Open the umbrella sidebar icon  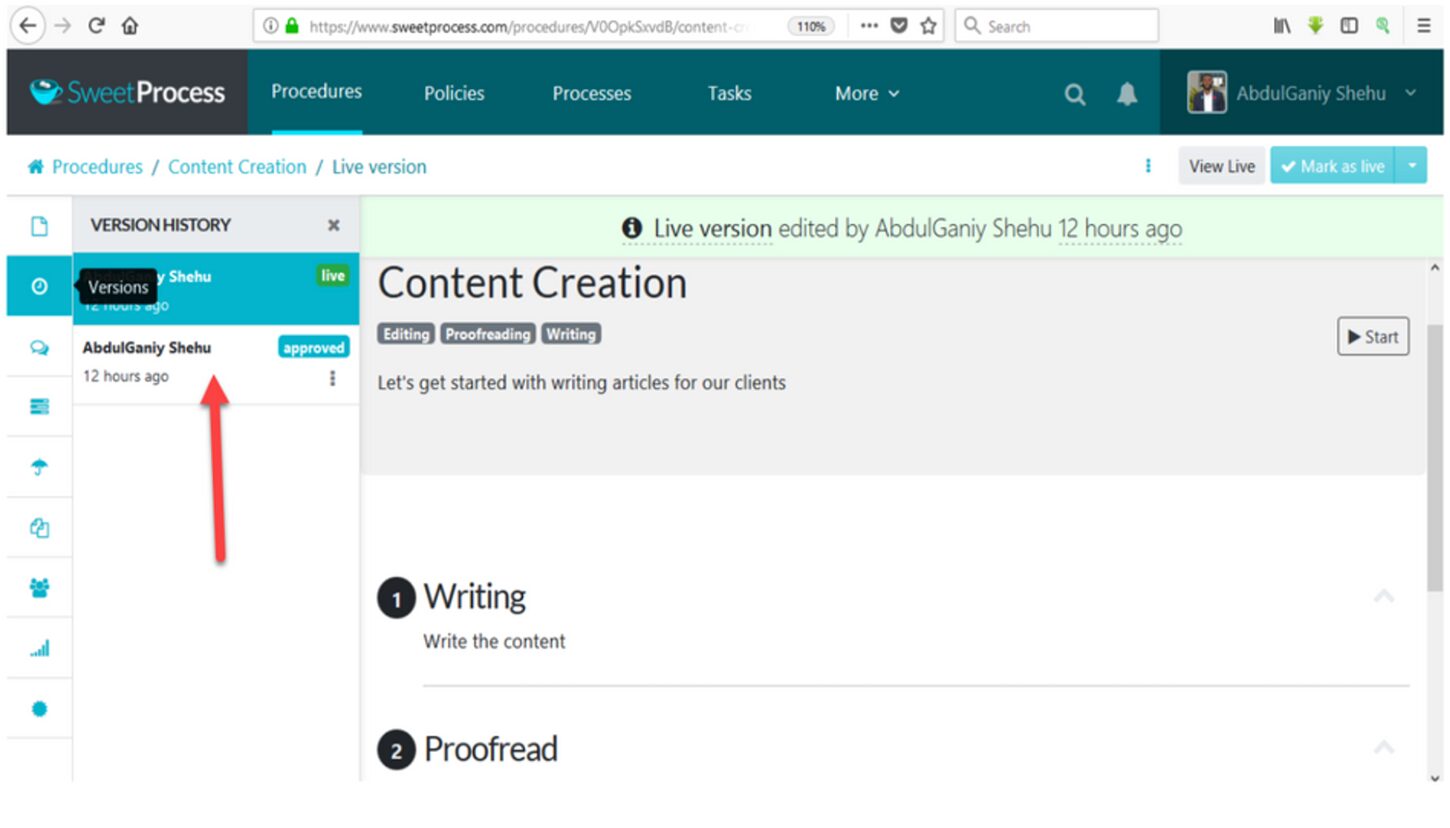(39, 467)
